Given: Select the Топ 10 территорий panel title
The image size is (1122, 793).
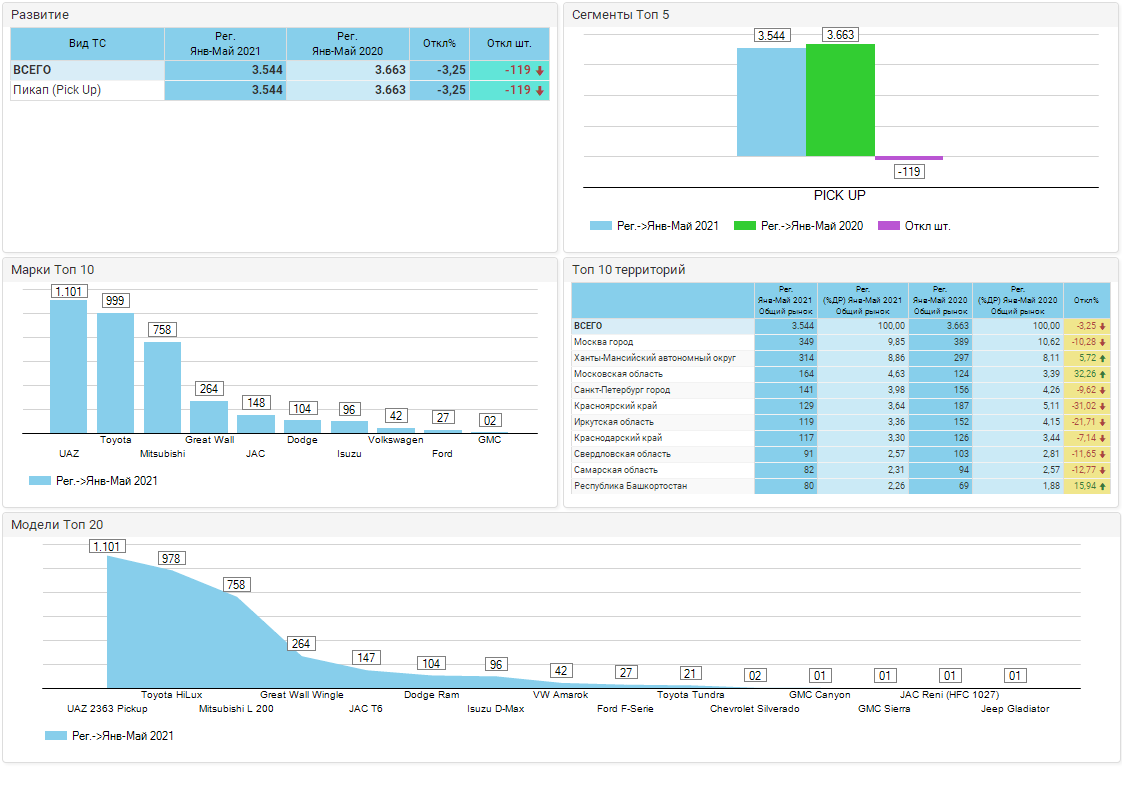Looking at the screenshot, I should [628, 270].
